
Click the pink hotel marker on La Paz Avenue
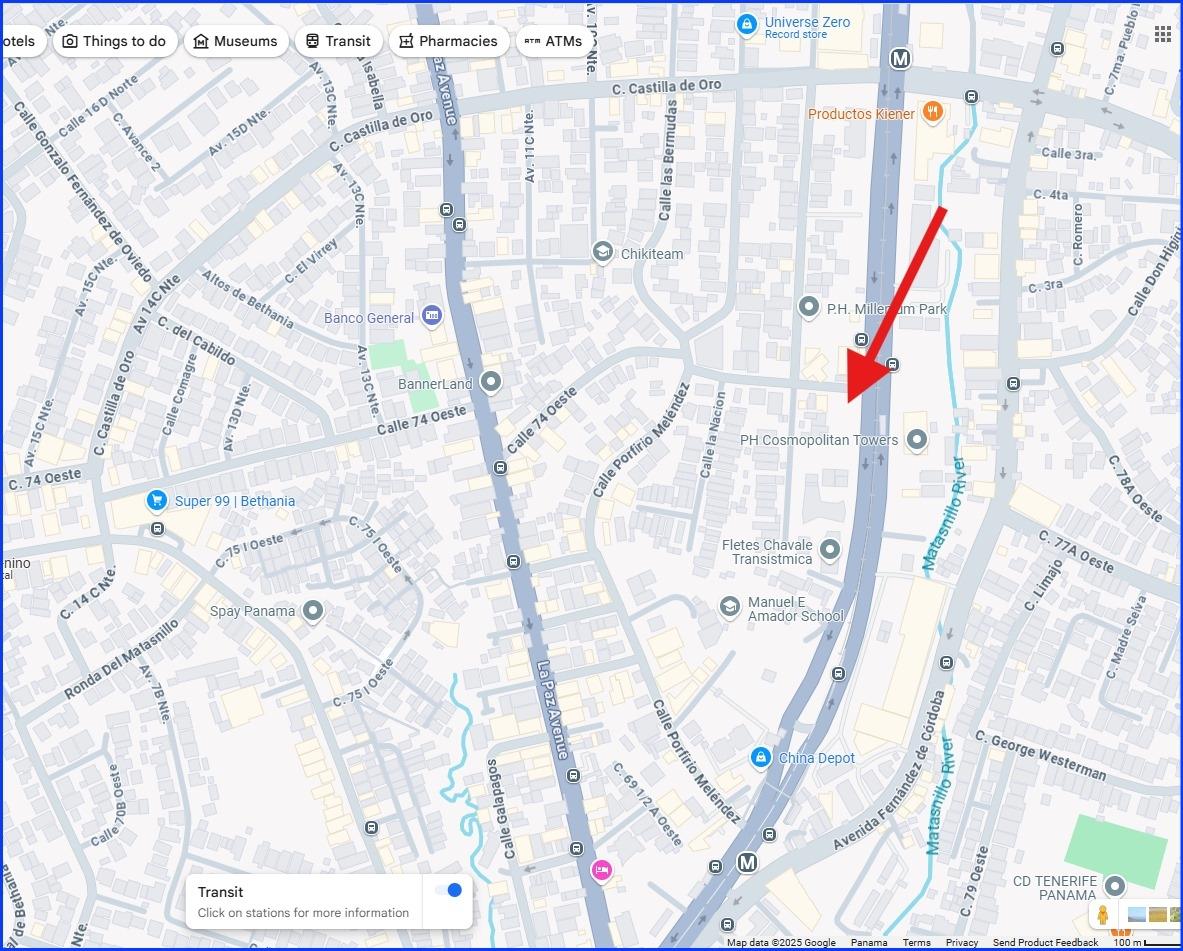pos(601,870)
